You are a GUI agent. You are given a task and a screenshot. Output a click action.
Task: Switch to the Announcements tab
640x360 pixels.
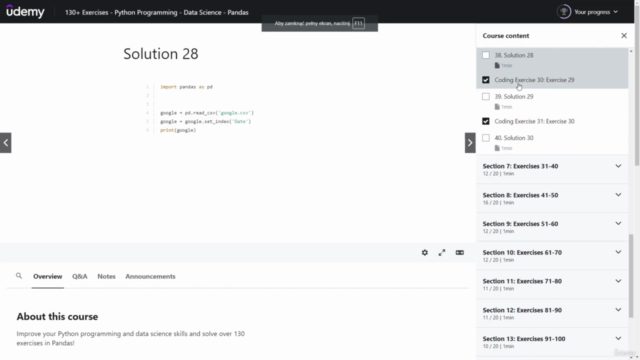coord(150,276)
